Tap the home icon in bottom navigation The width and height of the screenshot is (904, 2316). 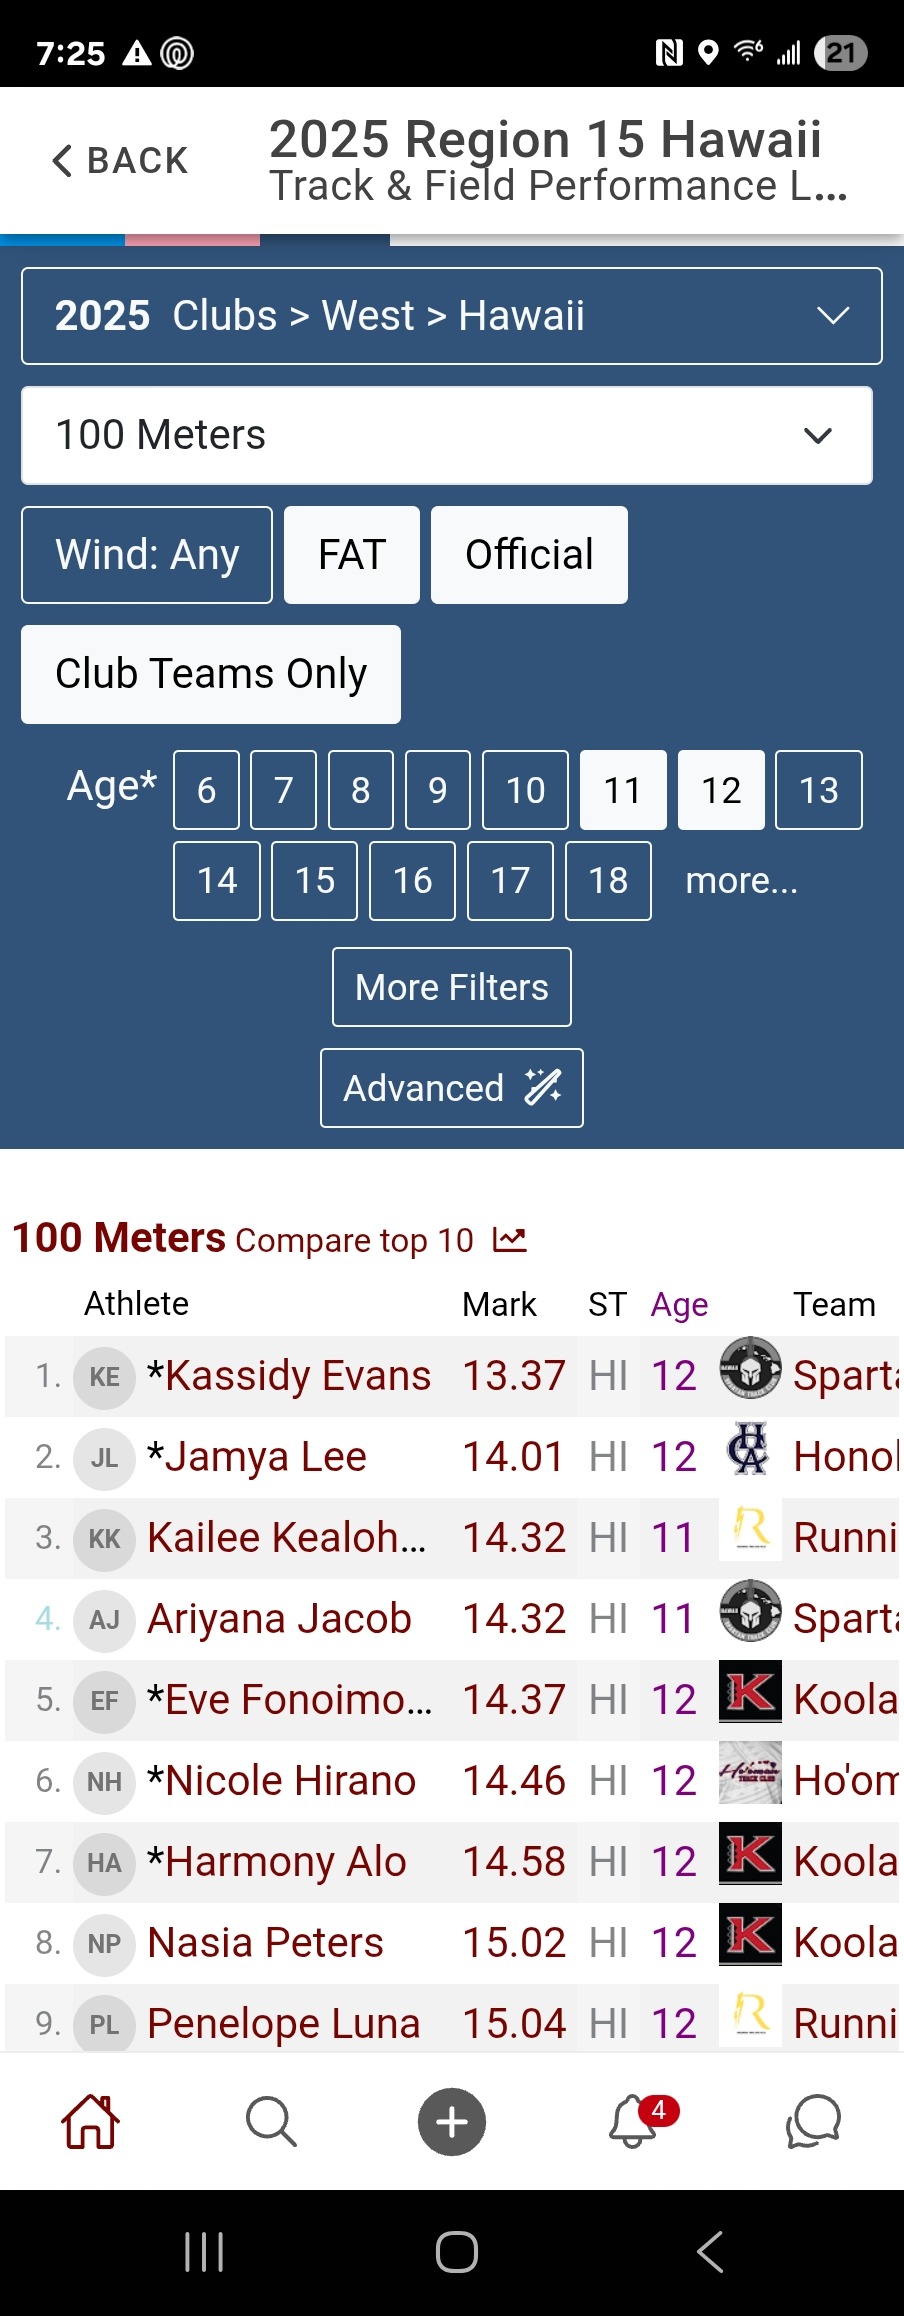coord(91,2121)
